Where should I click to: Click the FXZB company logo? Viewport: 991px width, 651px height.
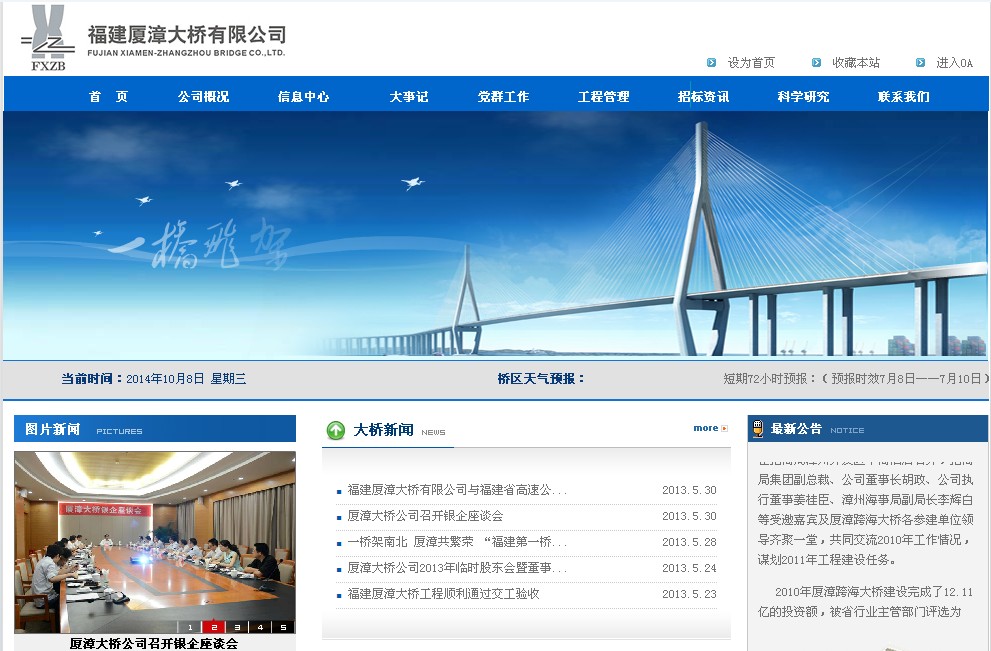tap(47, 40)
